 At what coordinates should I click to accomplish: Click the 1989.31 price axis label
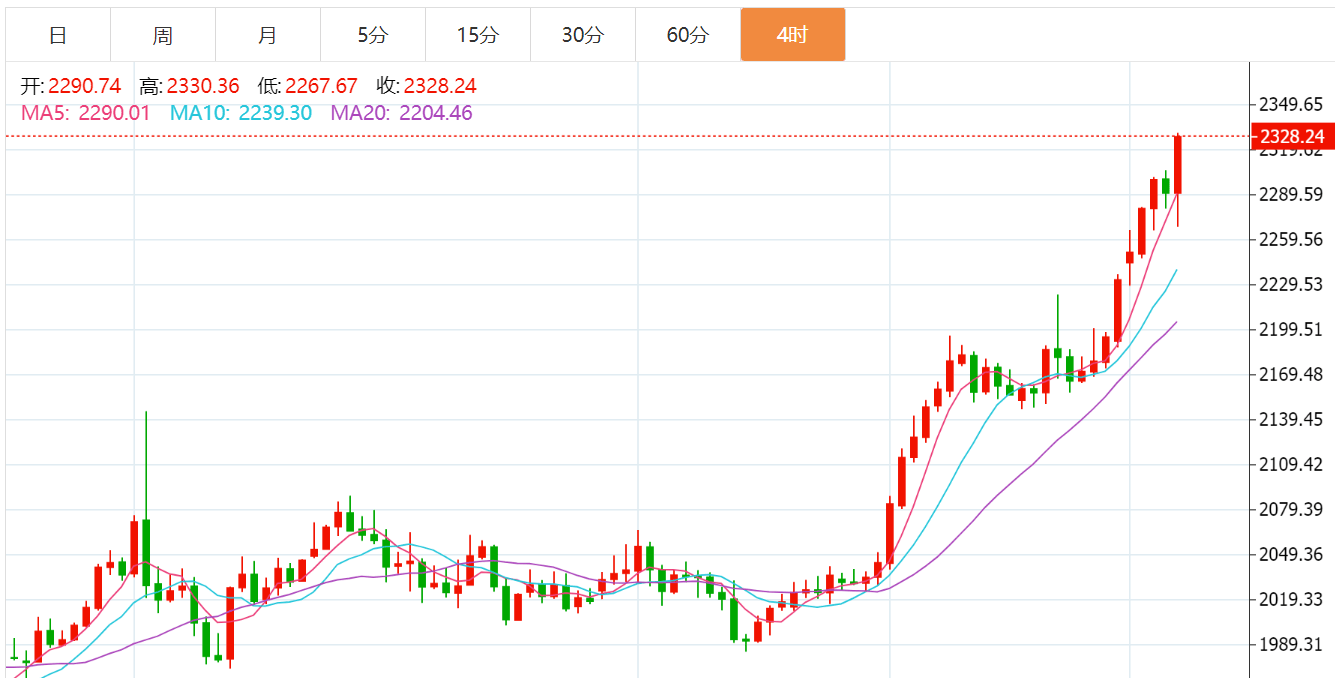point(1290,644)
